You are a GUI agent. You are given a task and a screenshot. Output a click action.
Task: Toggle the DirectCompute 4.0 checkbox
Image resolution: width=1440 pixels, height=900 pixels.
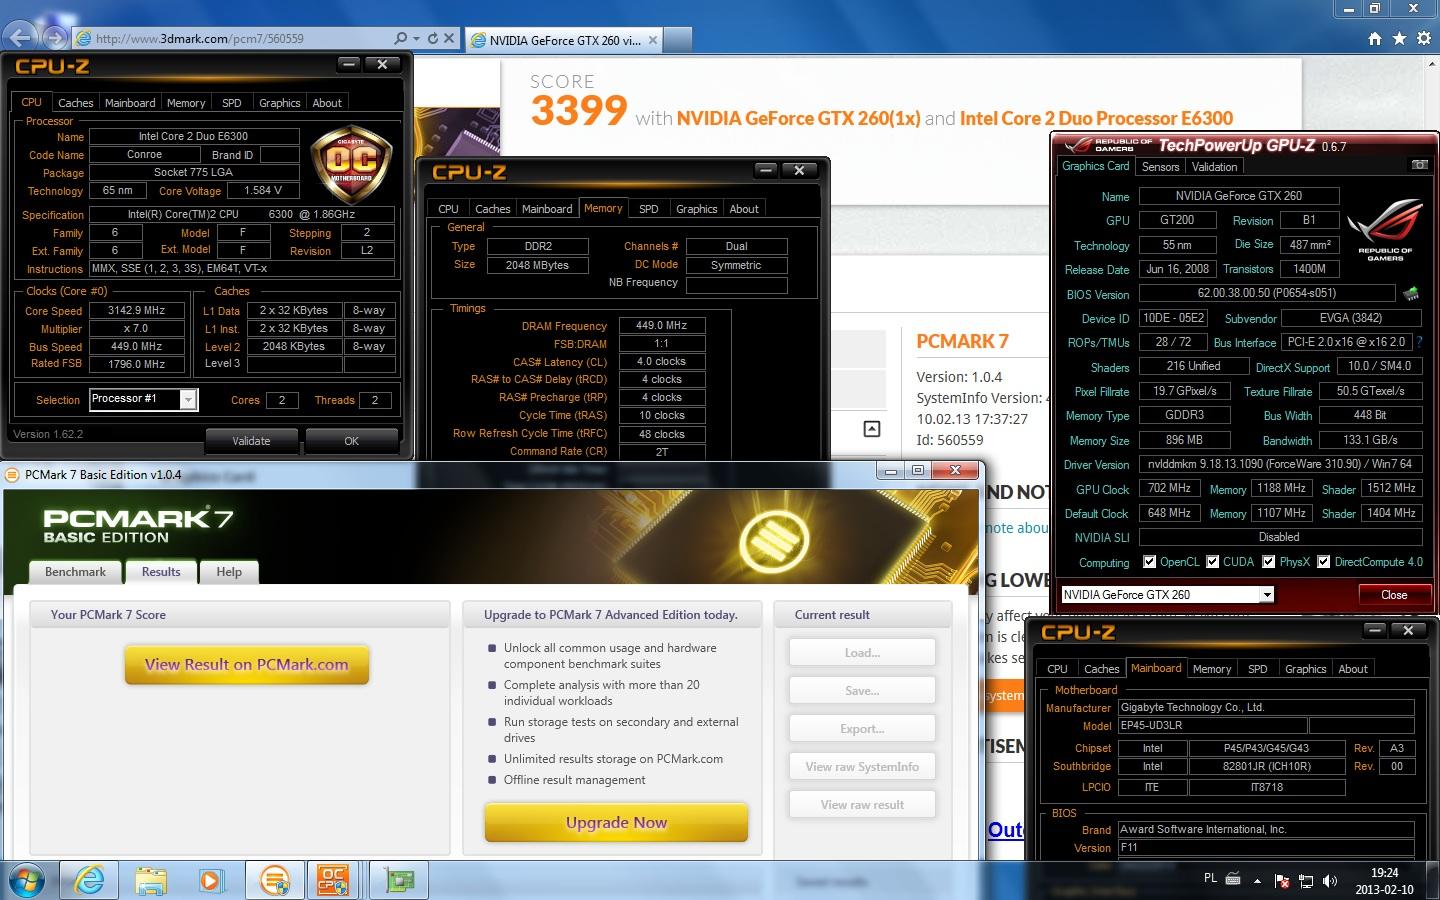(1324, 562)
